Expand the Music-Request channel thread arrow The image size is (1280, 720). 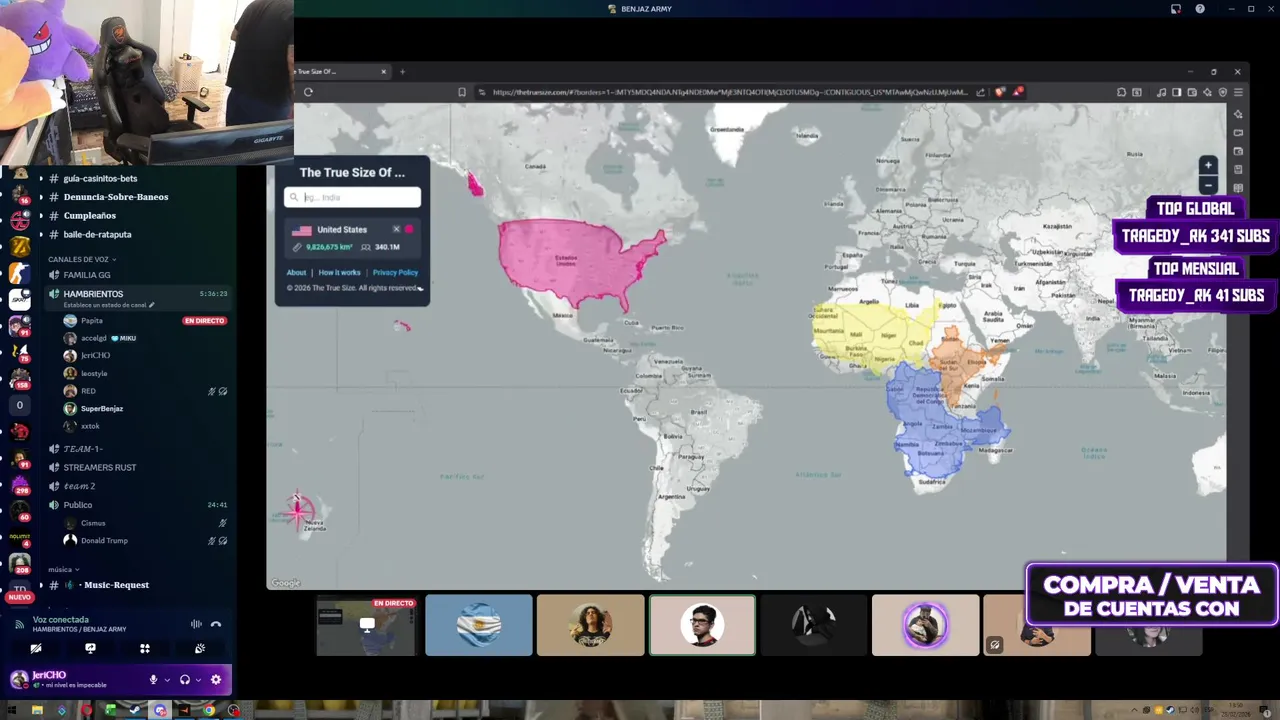click(x=41, y=585)
